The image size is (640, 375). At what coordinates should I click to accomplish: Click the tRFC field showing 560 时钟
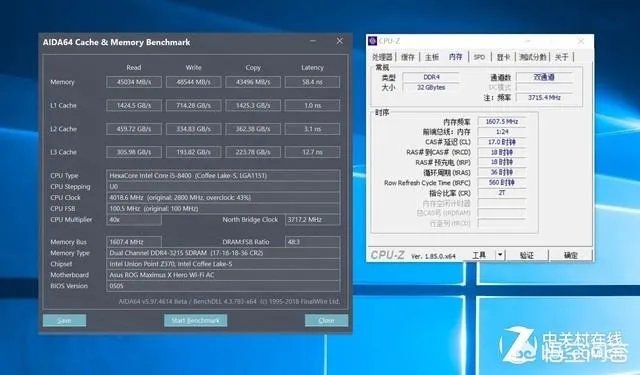point(502,182)
